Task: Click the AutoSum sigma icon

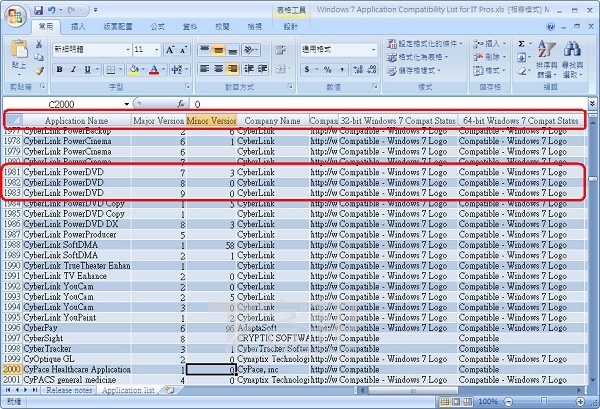Action: [521, 44]
